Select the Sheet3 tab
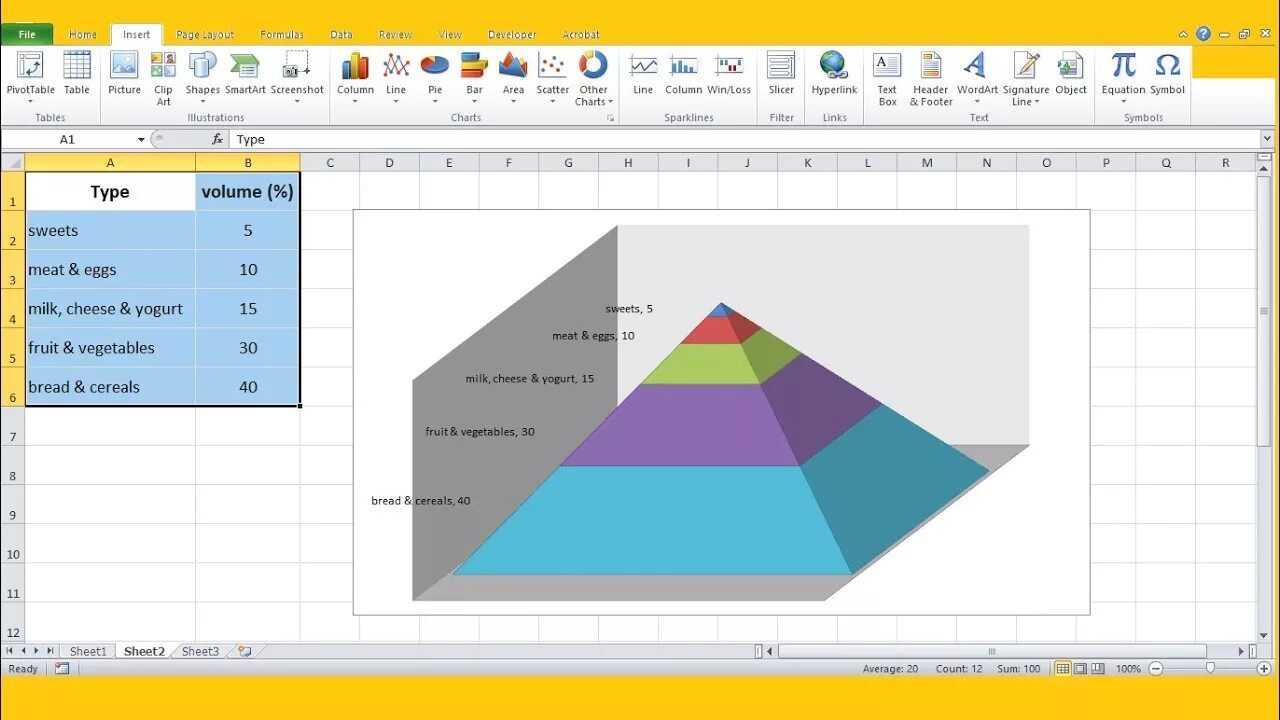 200,651
